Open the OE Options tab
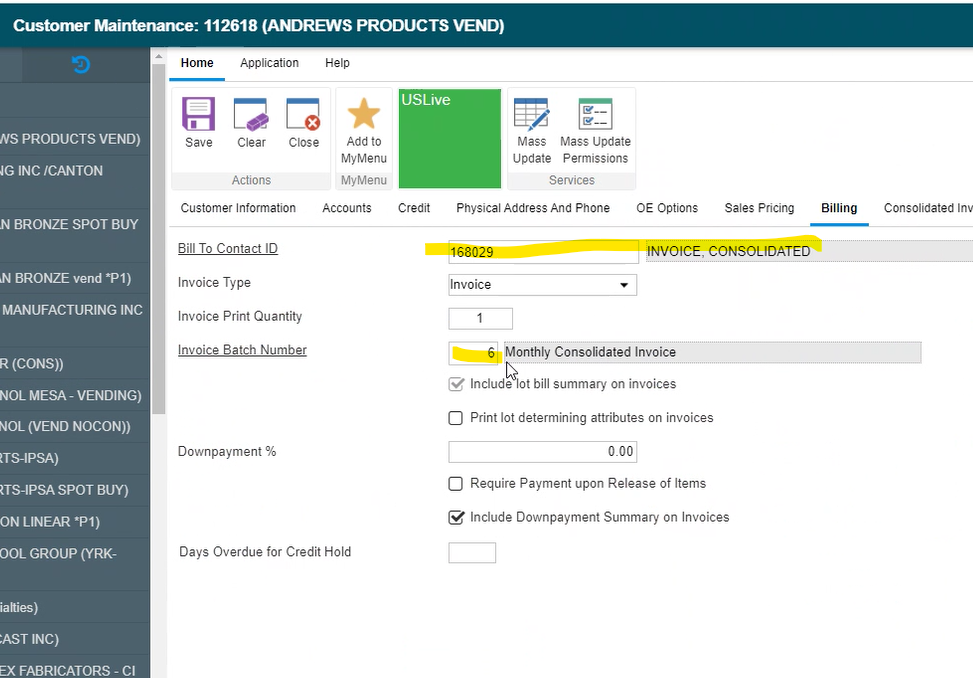This screenshot has height=678, width=973. point(667,208)
